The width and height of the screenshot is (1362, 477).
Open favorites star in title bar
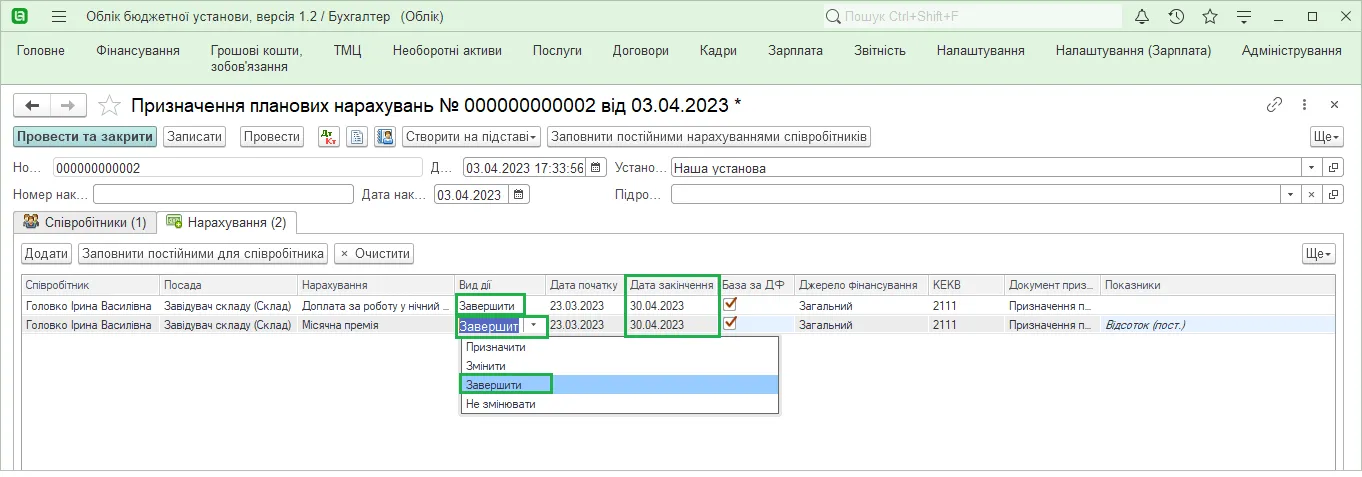point(1210,16)
